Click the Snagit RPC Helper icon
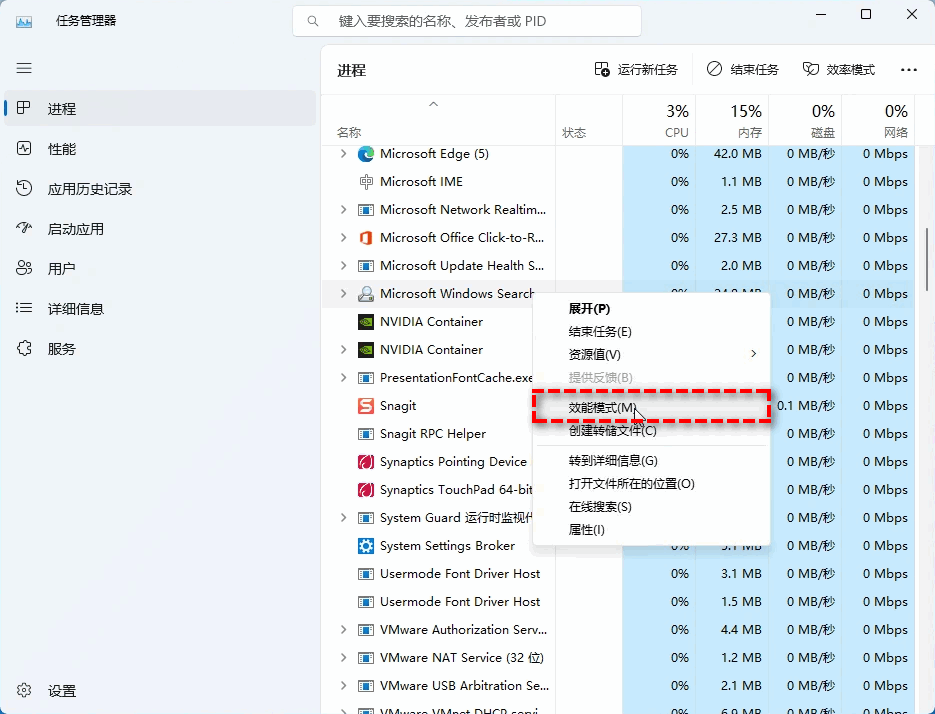This screenshot has width=935, height=714. click(366, 434)
